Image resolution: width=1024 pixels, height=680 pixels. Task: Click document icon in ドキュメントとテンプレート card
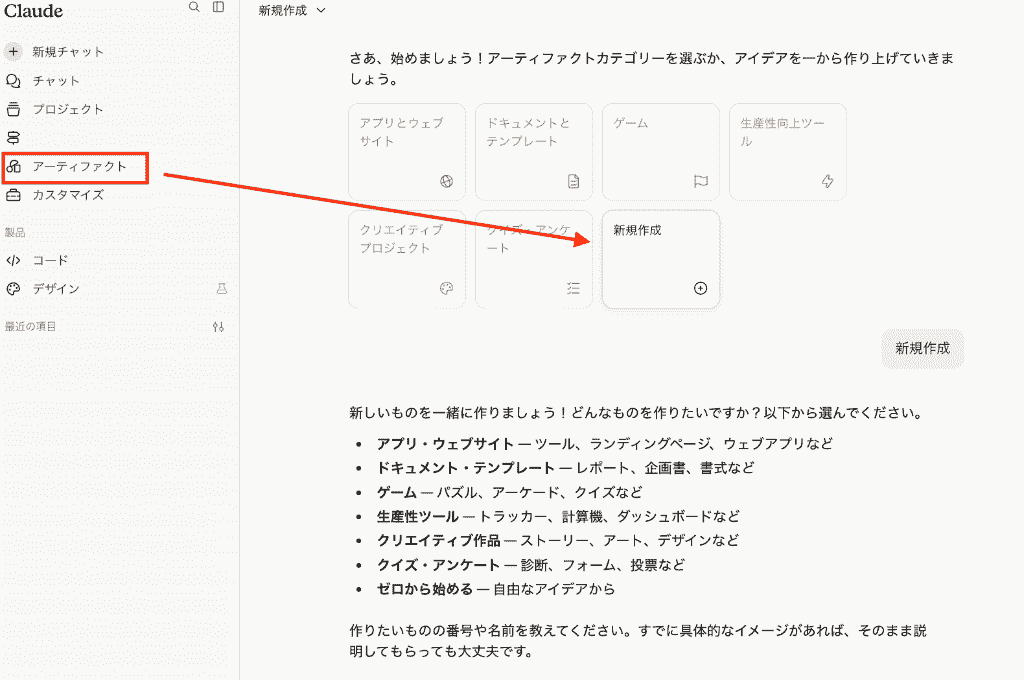point(573,182)
